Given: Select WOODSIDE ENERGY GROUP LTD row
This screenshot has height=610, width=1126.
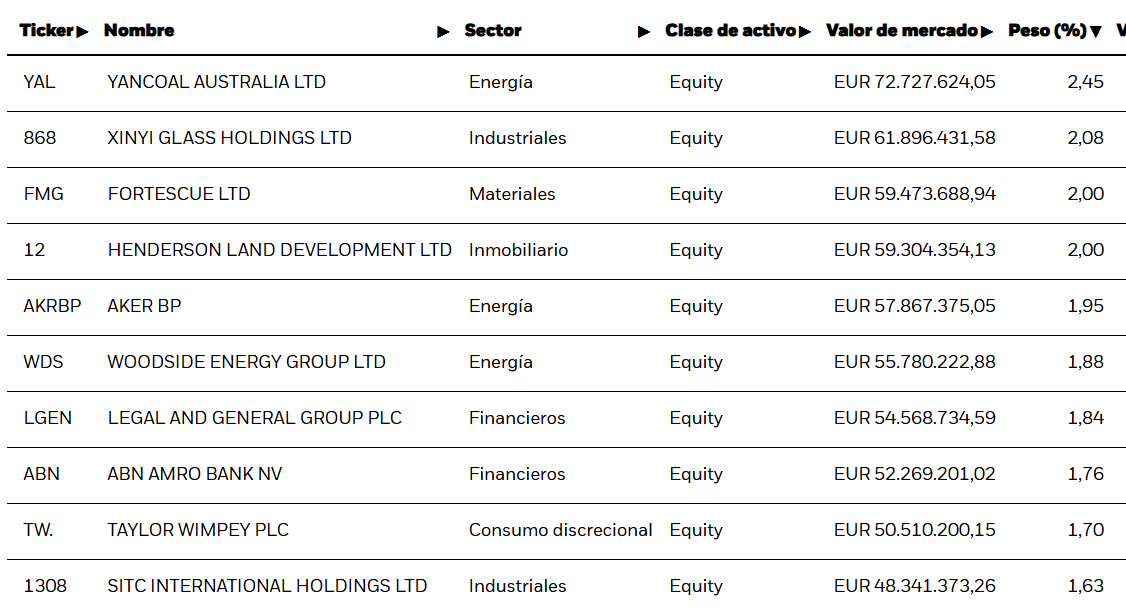Looking at the screenshot, I should point(246,362).
